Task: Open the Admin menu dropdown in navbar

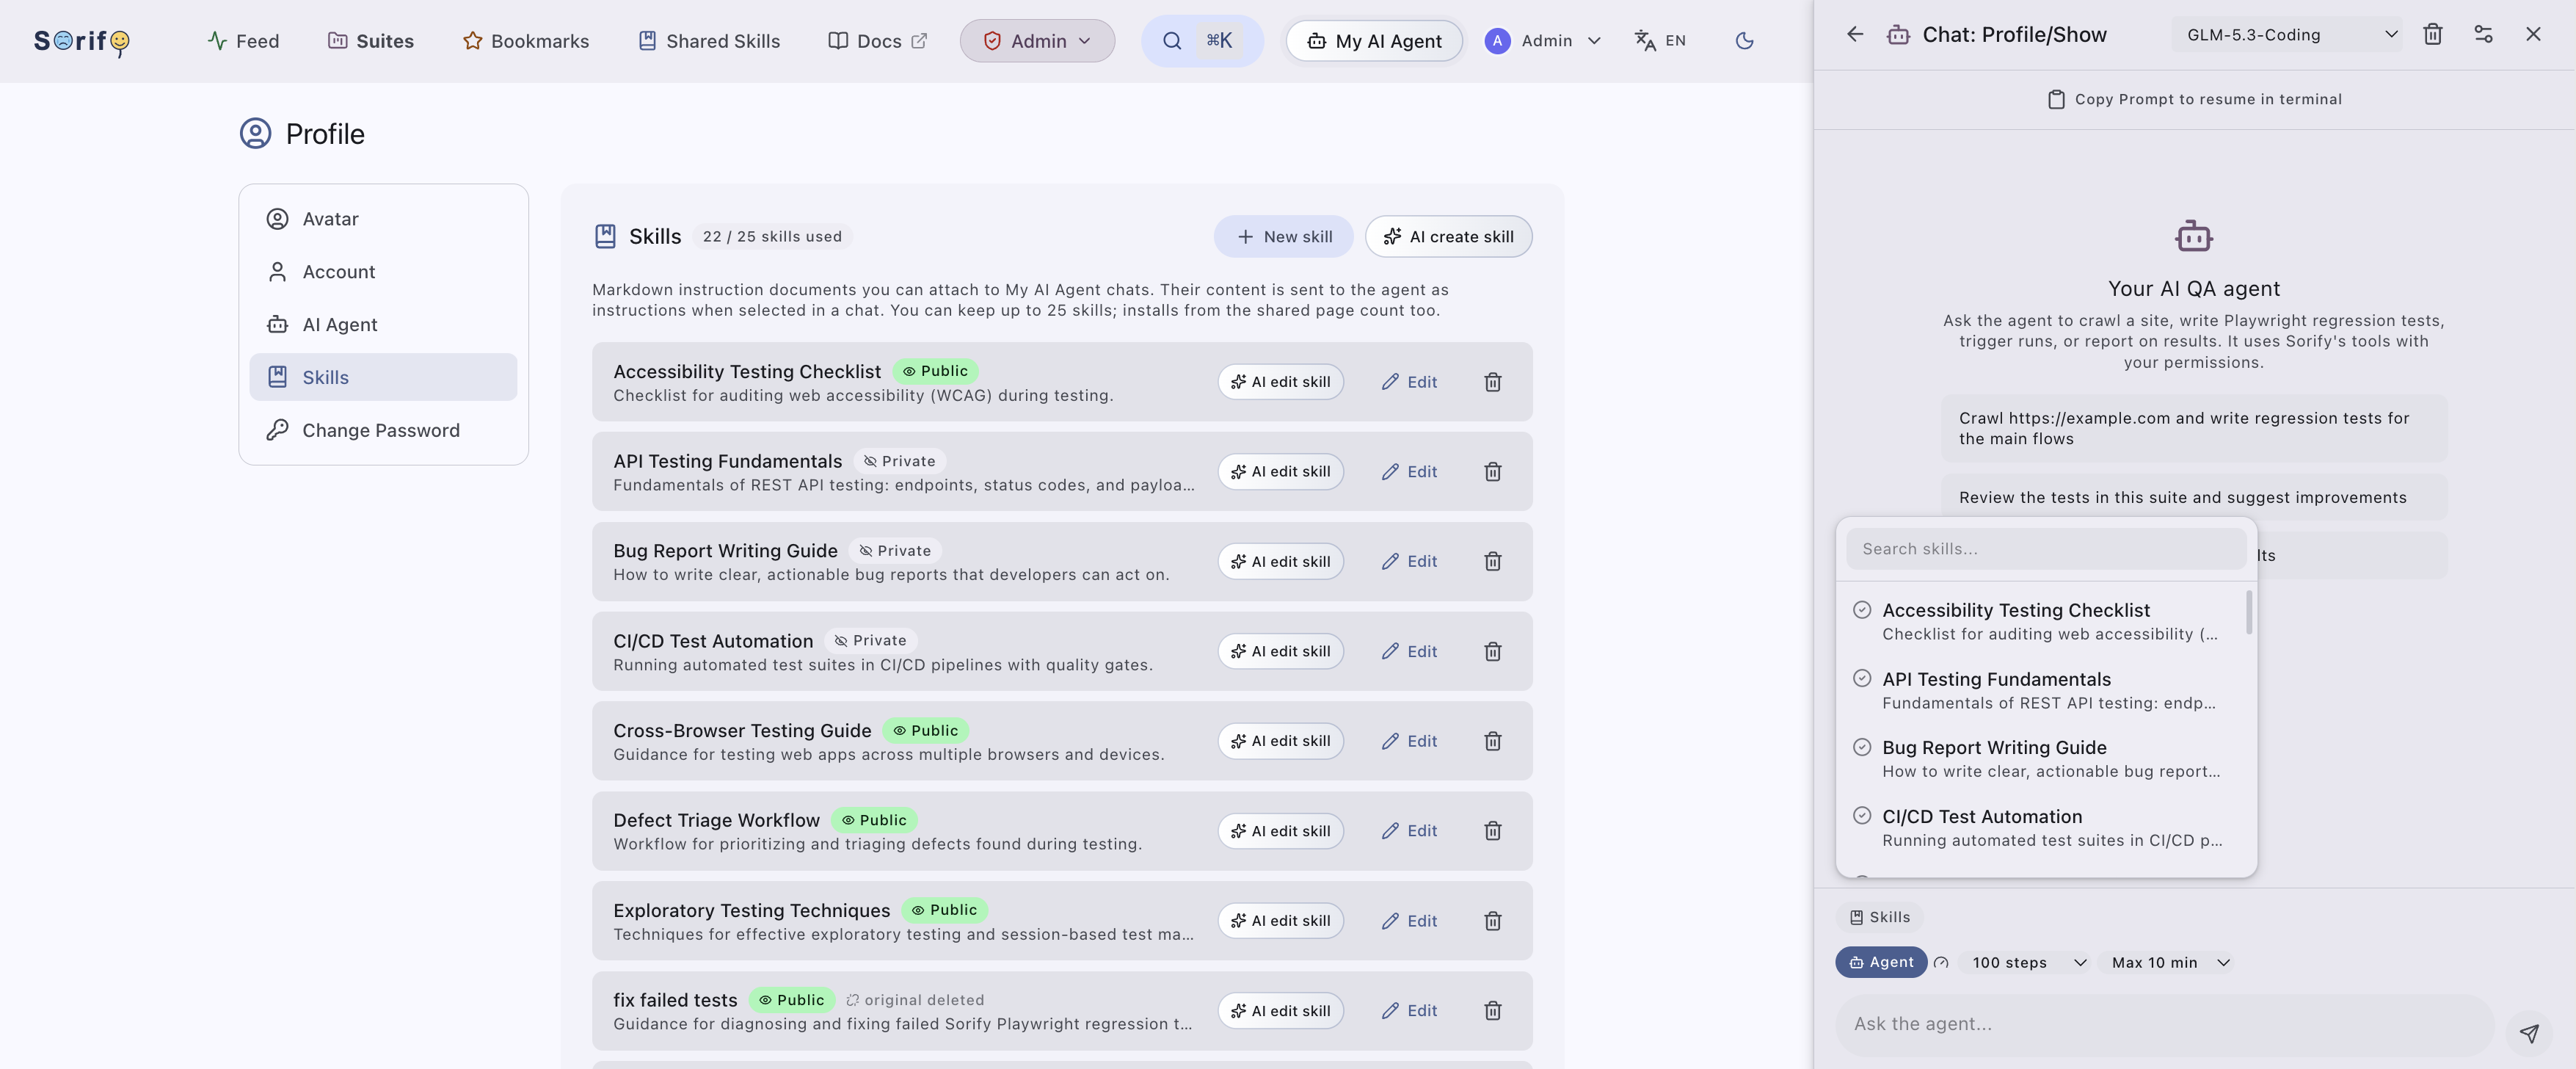Action: click(x=1037, y=41)
